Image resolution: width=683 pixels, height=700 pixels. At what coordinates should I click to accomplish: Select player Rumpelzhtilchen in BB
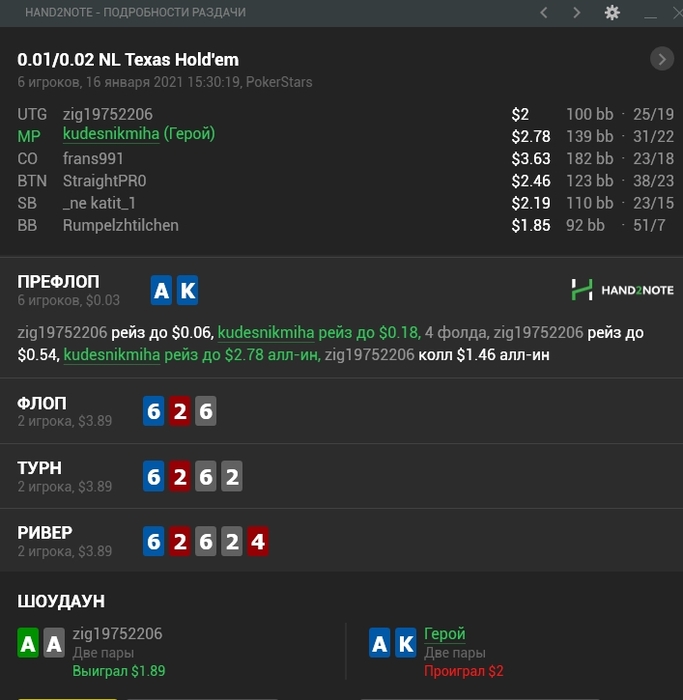coord(121,225)
